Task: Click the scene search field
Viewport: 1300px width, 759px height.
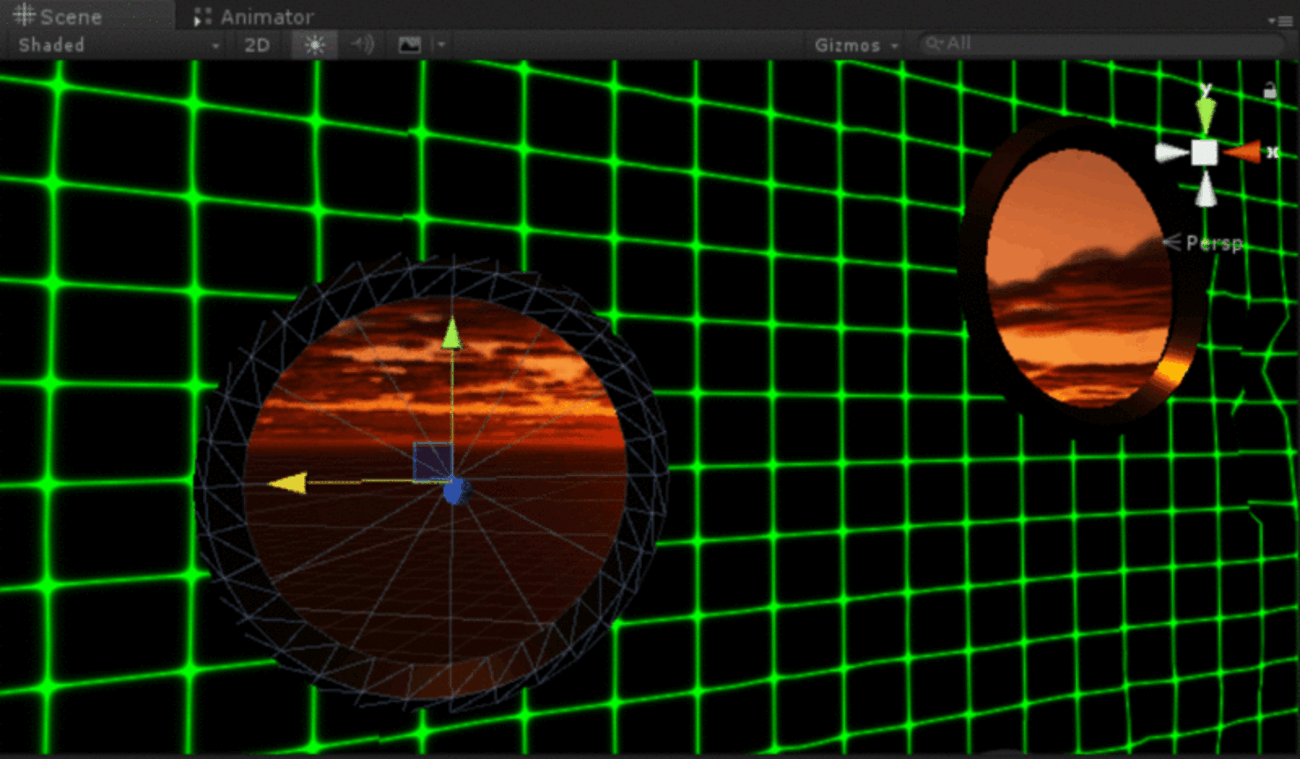Action: pos(1100,44)
